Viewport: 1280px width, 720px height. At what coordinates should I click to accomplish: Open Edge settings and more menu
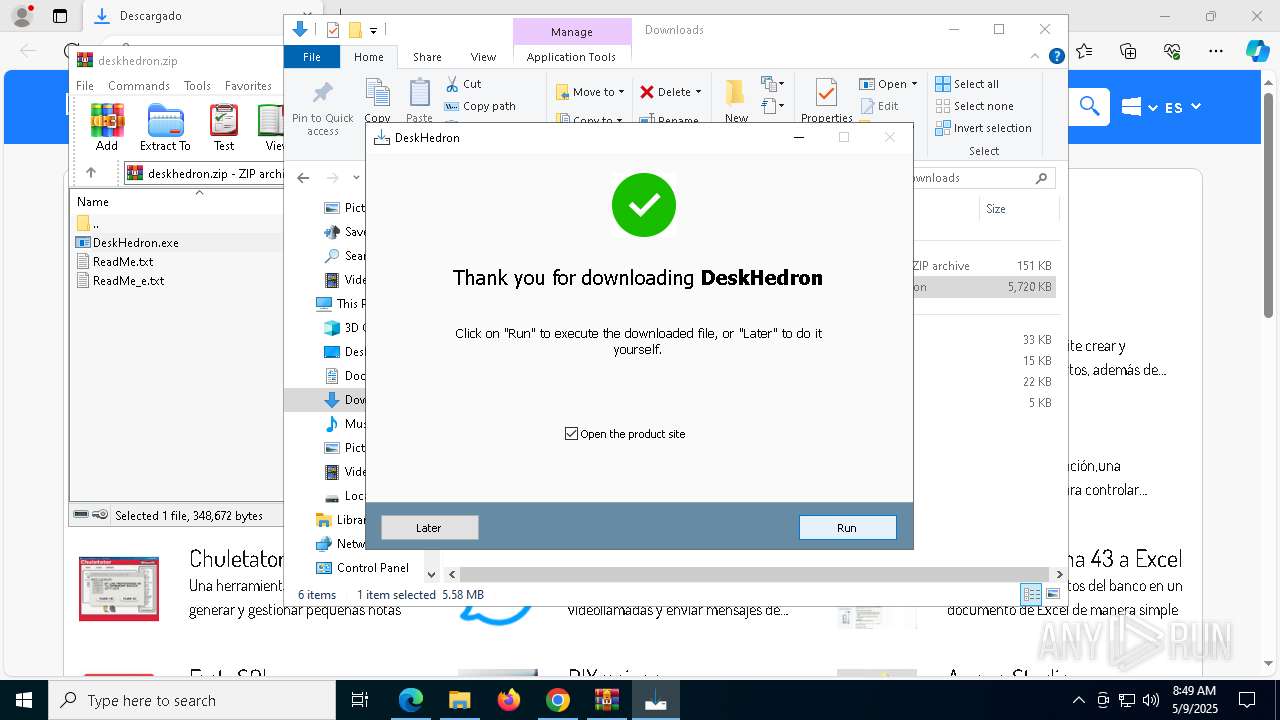1215,51
